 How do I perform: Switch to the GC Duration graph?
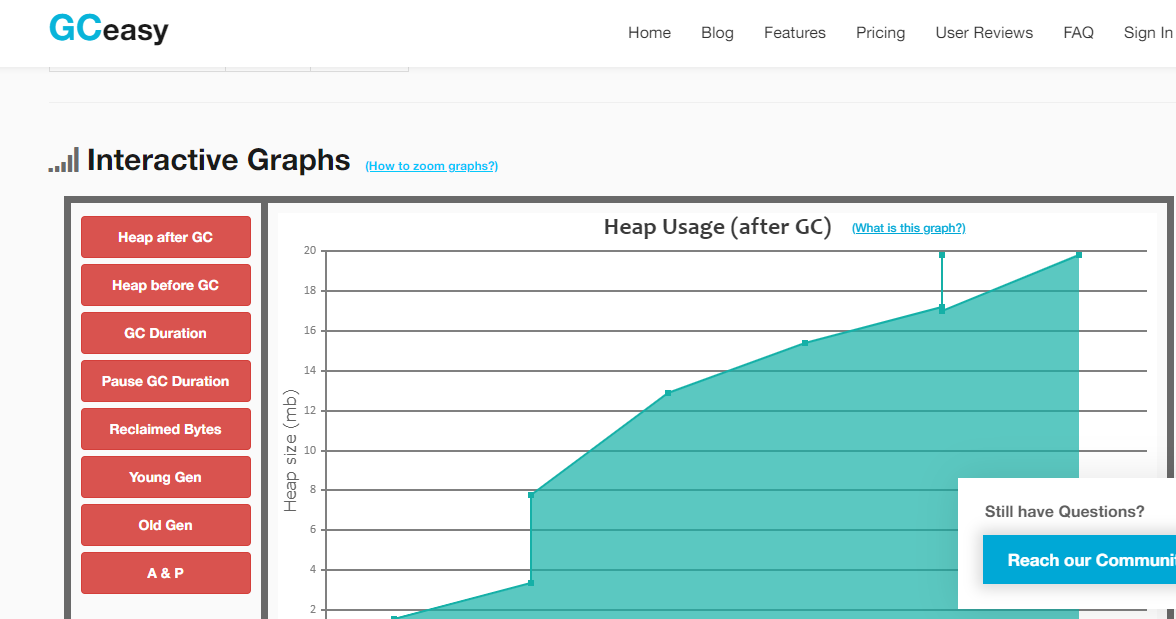pos(166,333)
